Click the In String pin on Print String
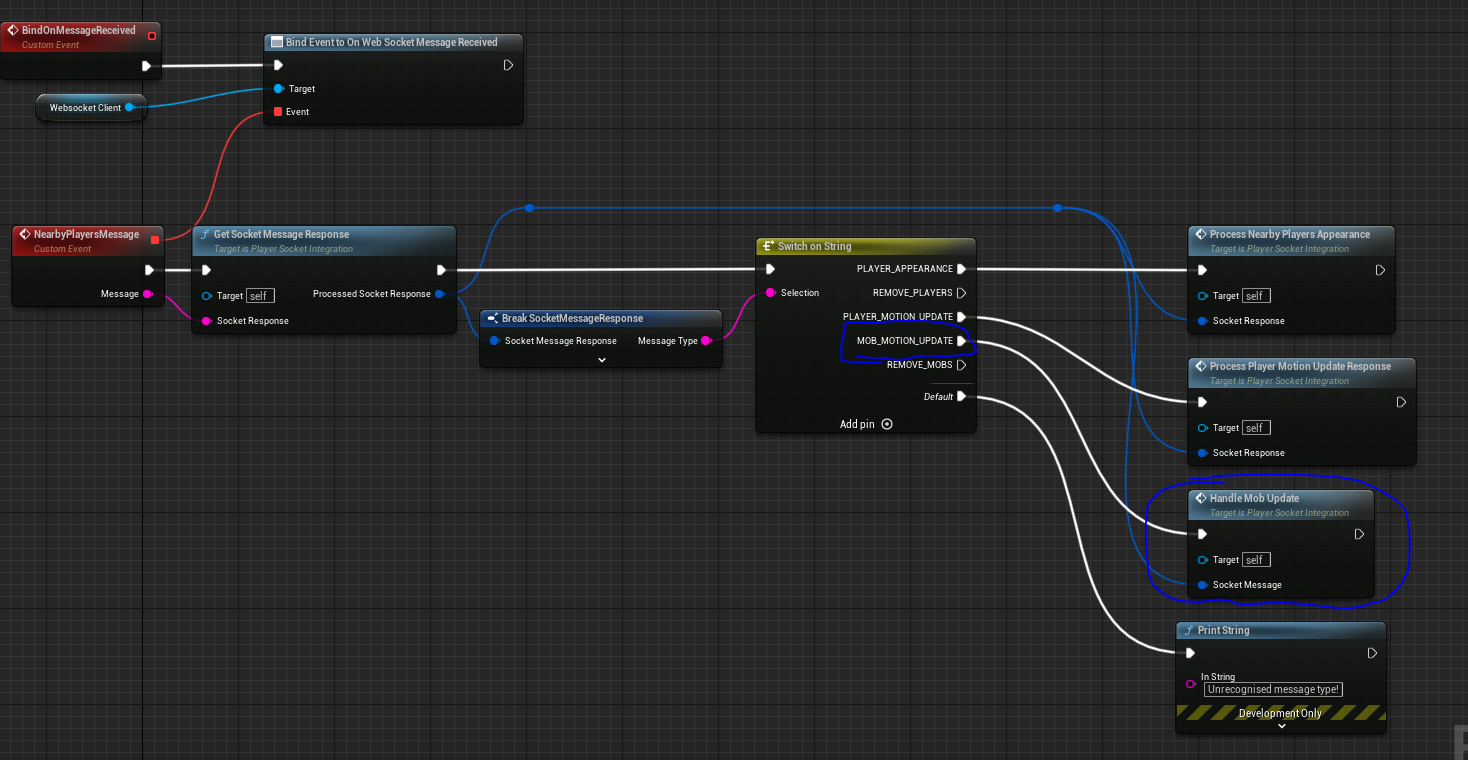This screenshot has height=760, width=1468. click(x=1190, y=684)
